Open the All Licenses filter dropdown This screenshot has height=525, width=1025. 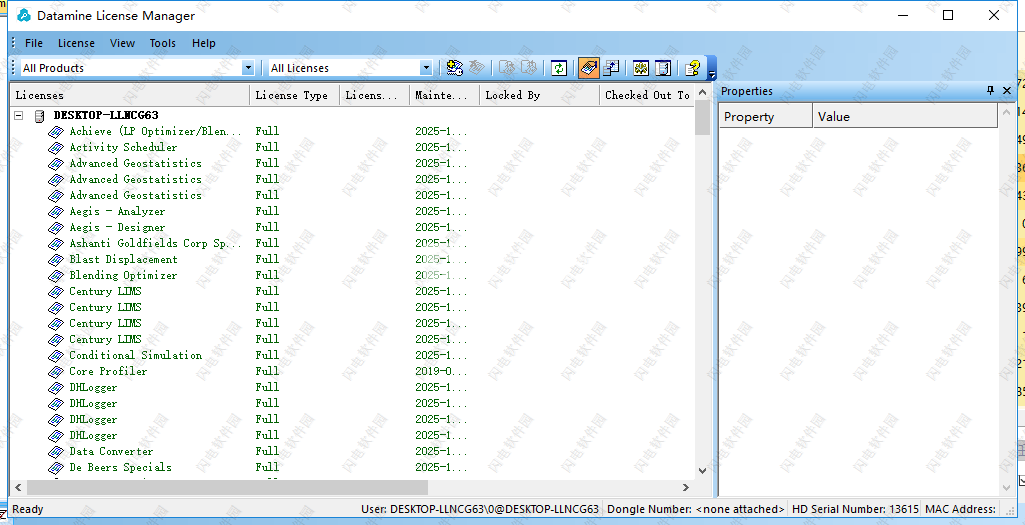426,67
